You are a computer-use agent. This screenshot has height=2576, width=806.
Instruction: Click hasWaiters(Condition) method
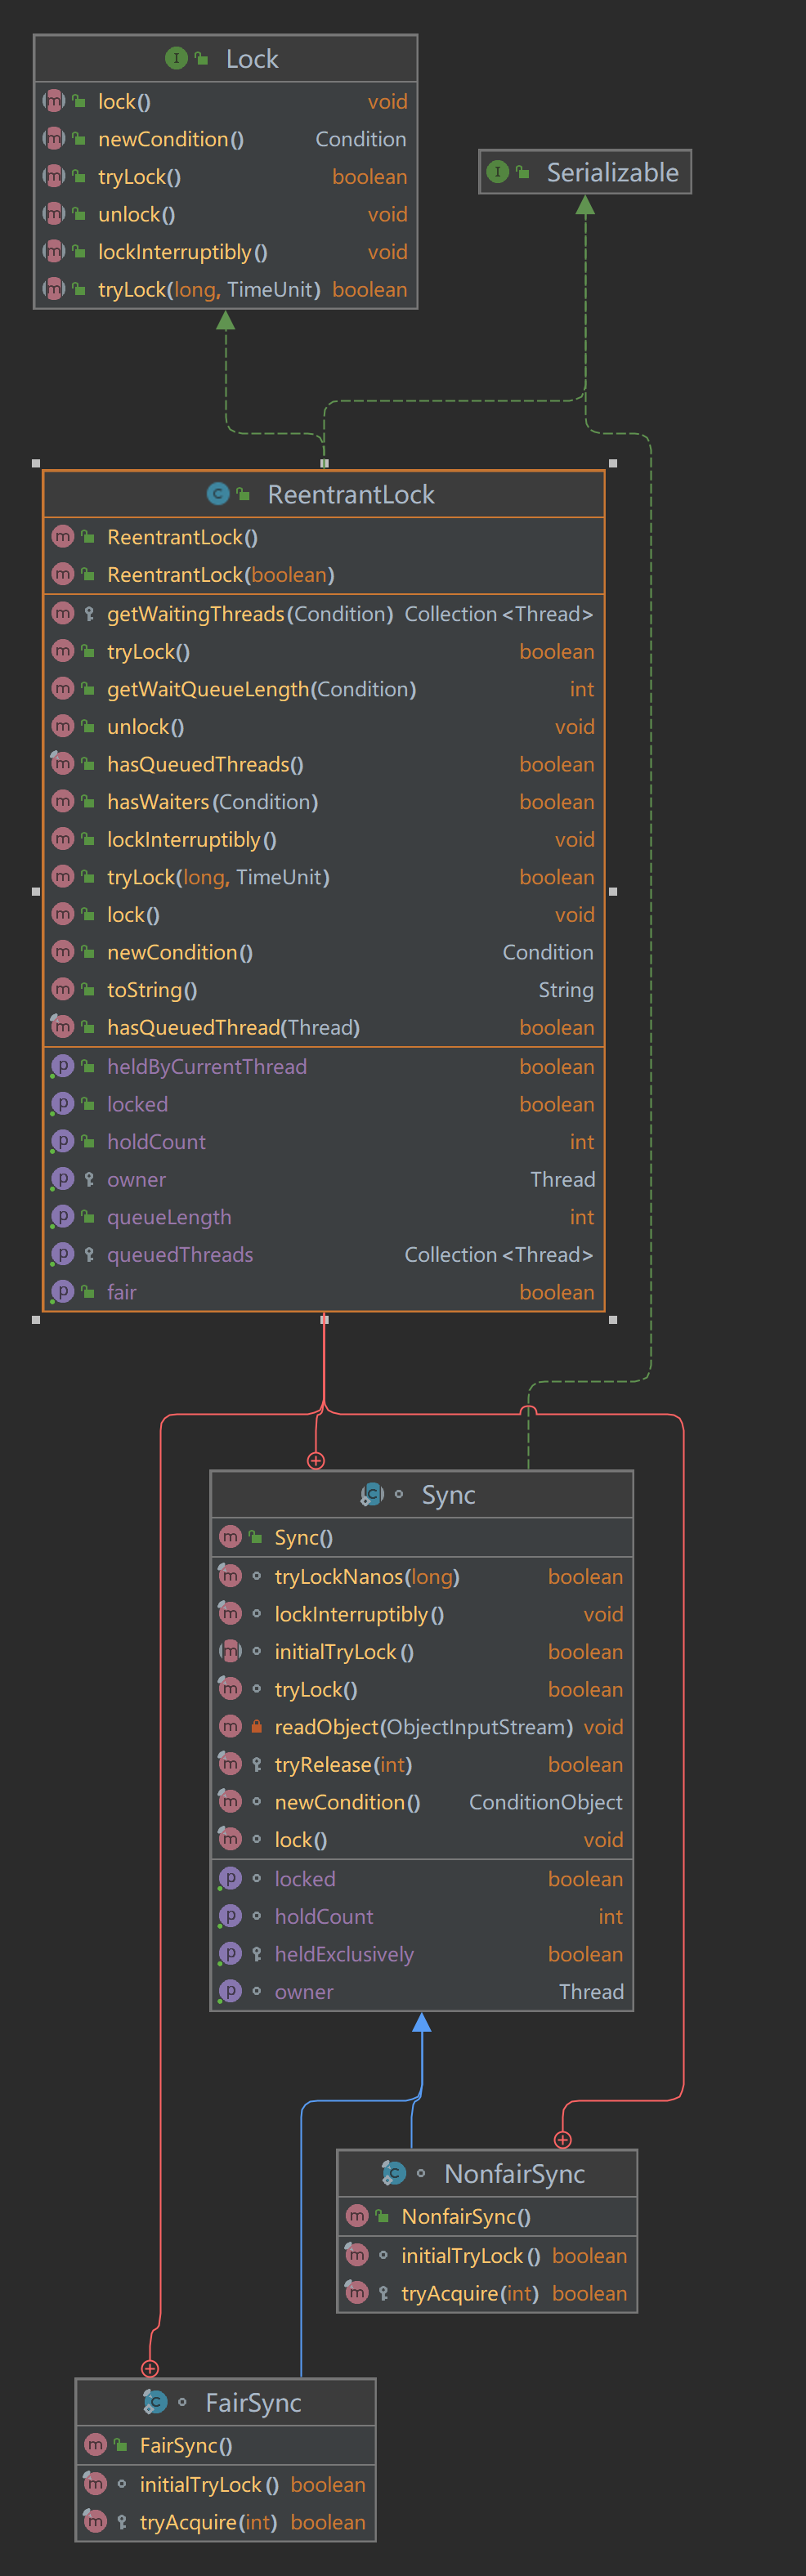(212, 802)
